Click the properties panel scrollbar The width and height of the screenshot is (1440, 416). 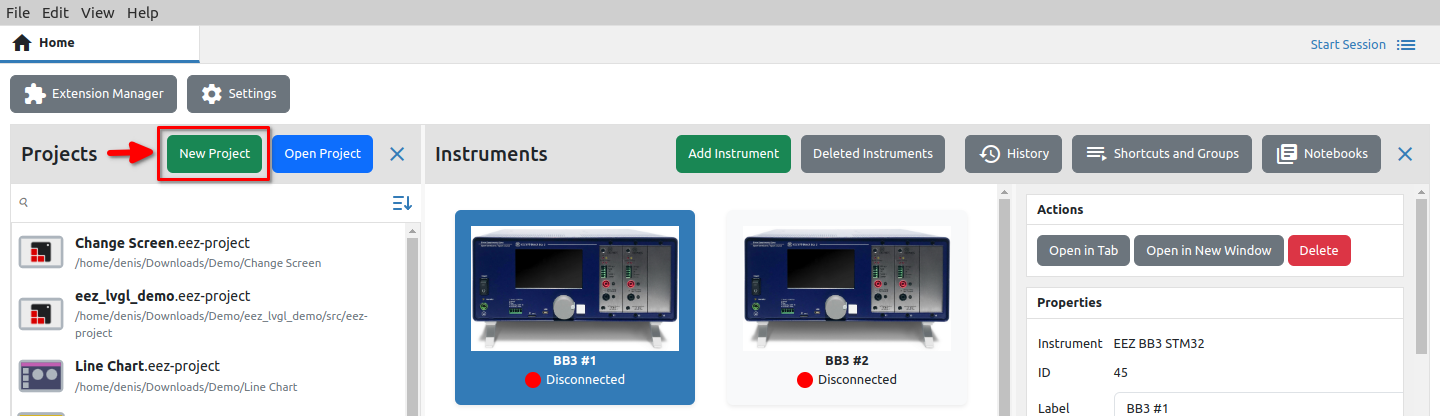(1421, 275)
